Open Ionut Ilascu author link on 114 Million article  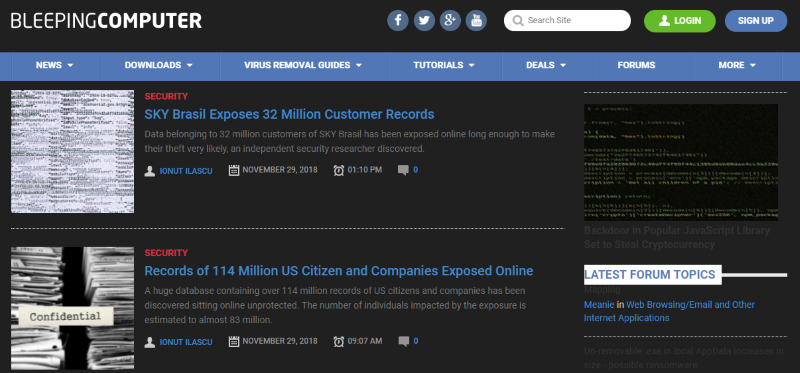click(186, 342)
